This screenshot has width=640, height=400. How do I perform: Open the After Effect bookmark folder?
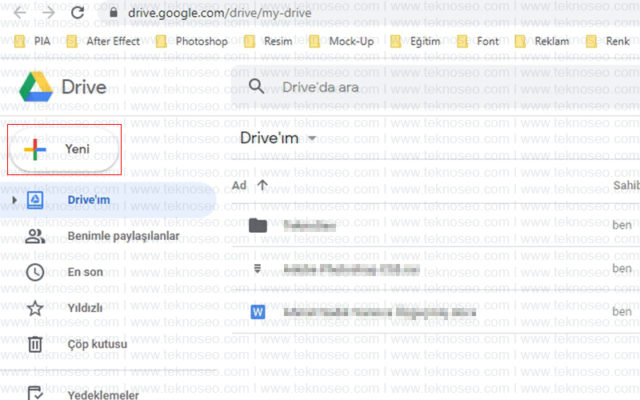103,41
